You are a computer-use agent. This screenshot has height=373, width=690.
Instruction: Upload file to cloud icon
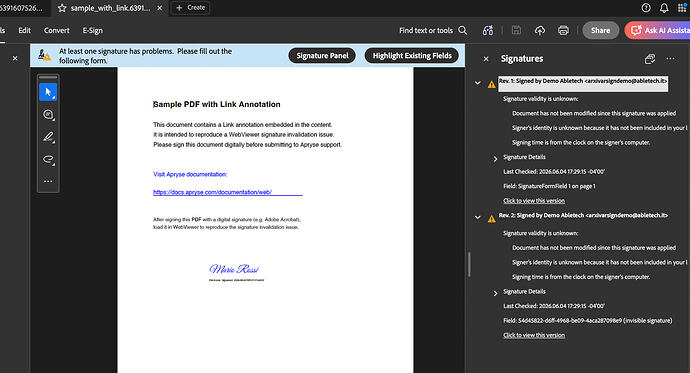click(x=540, y=30)
